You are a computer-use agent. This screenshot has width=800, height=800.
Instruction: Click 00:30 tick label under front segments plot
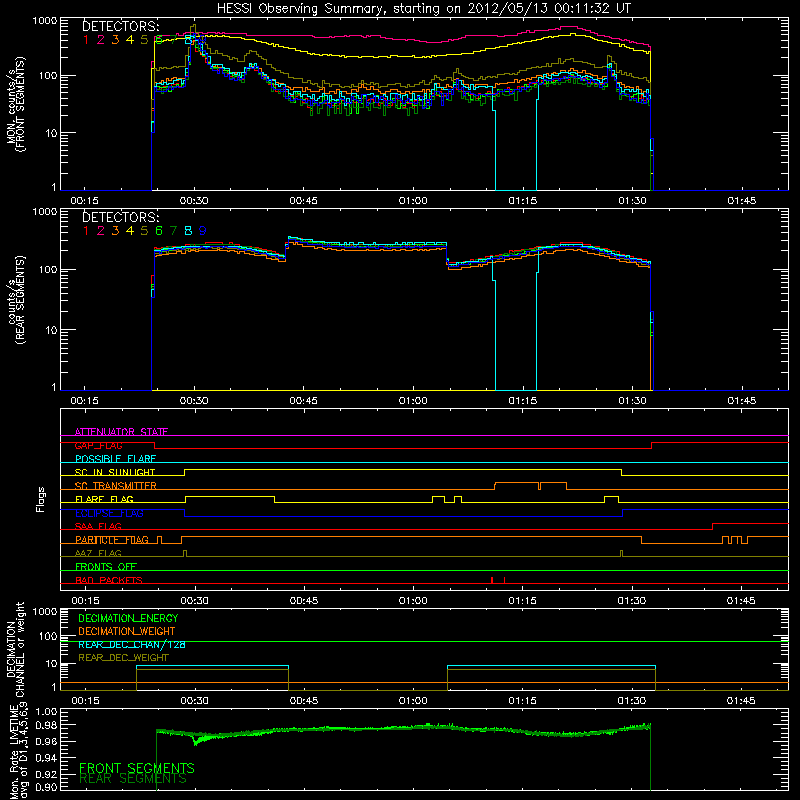[194, 201]
